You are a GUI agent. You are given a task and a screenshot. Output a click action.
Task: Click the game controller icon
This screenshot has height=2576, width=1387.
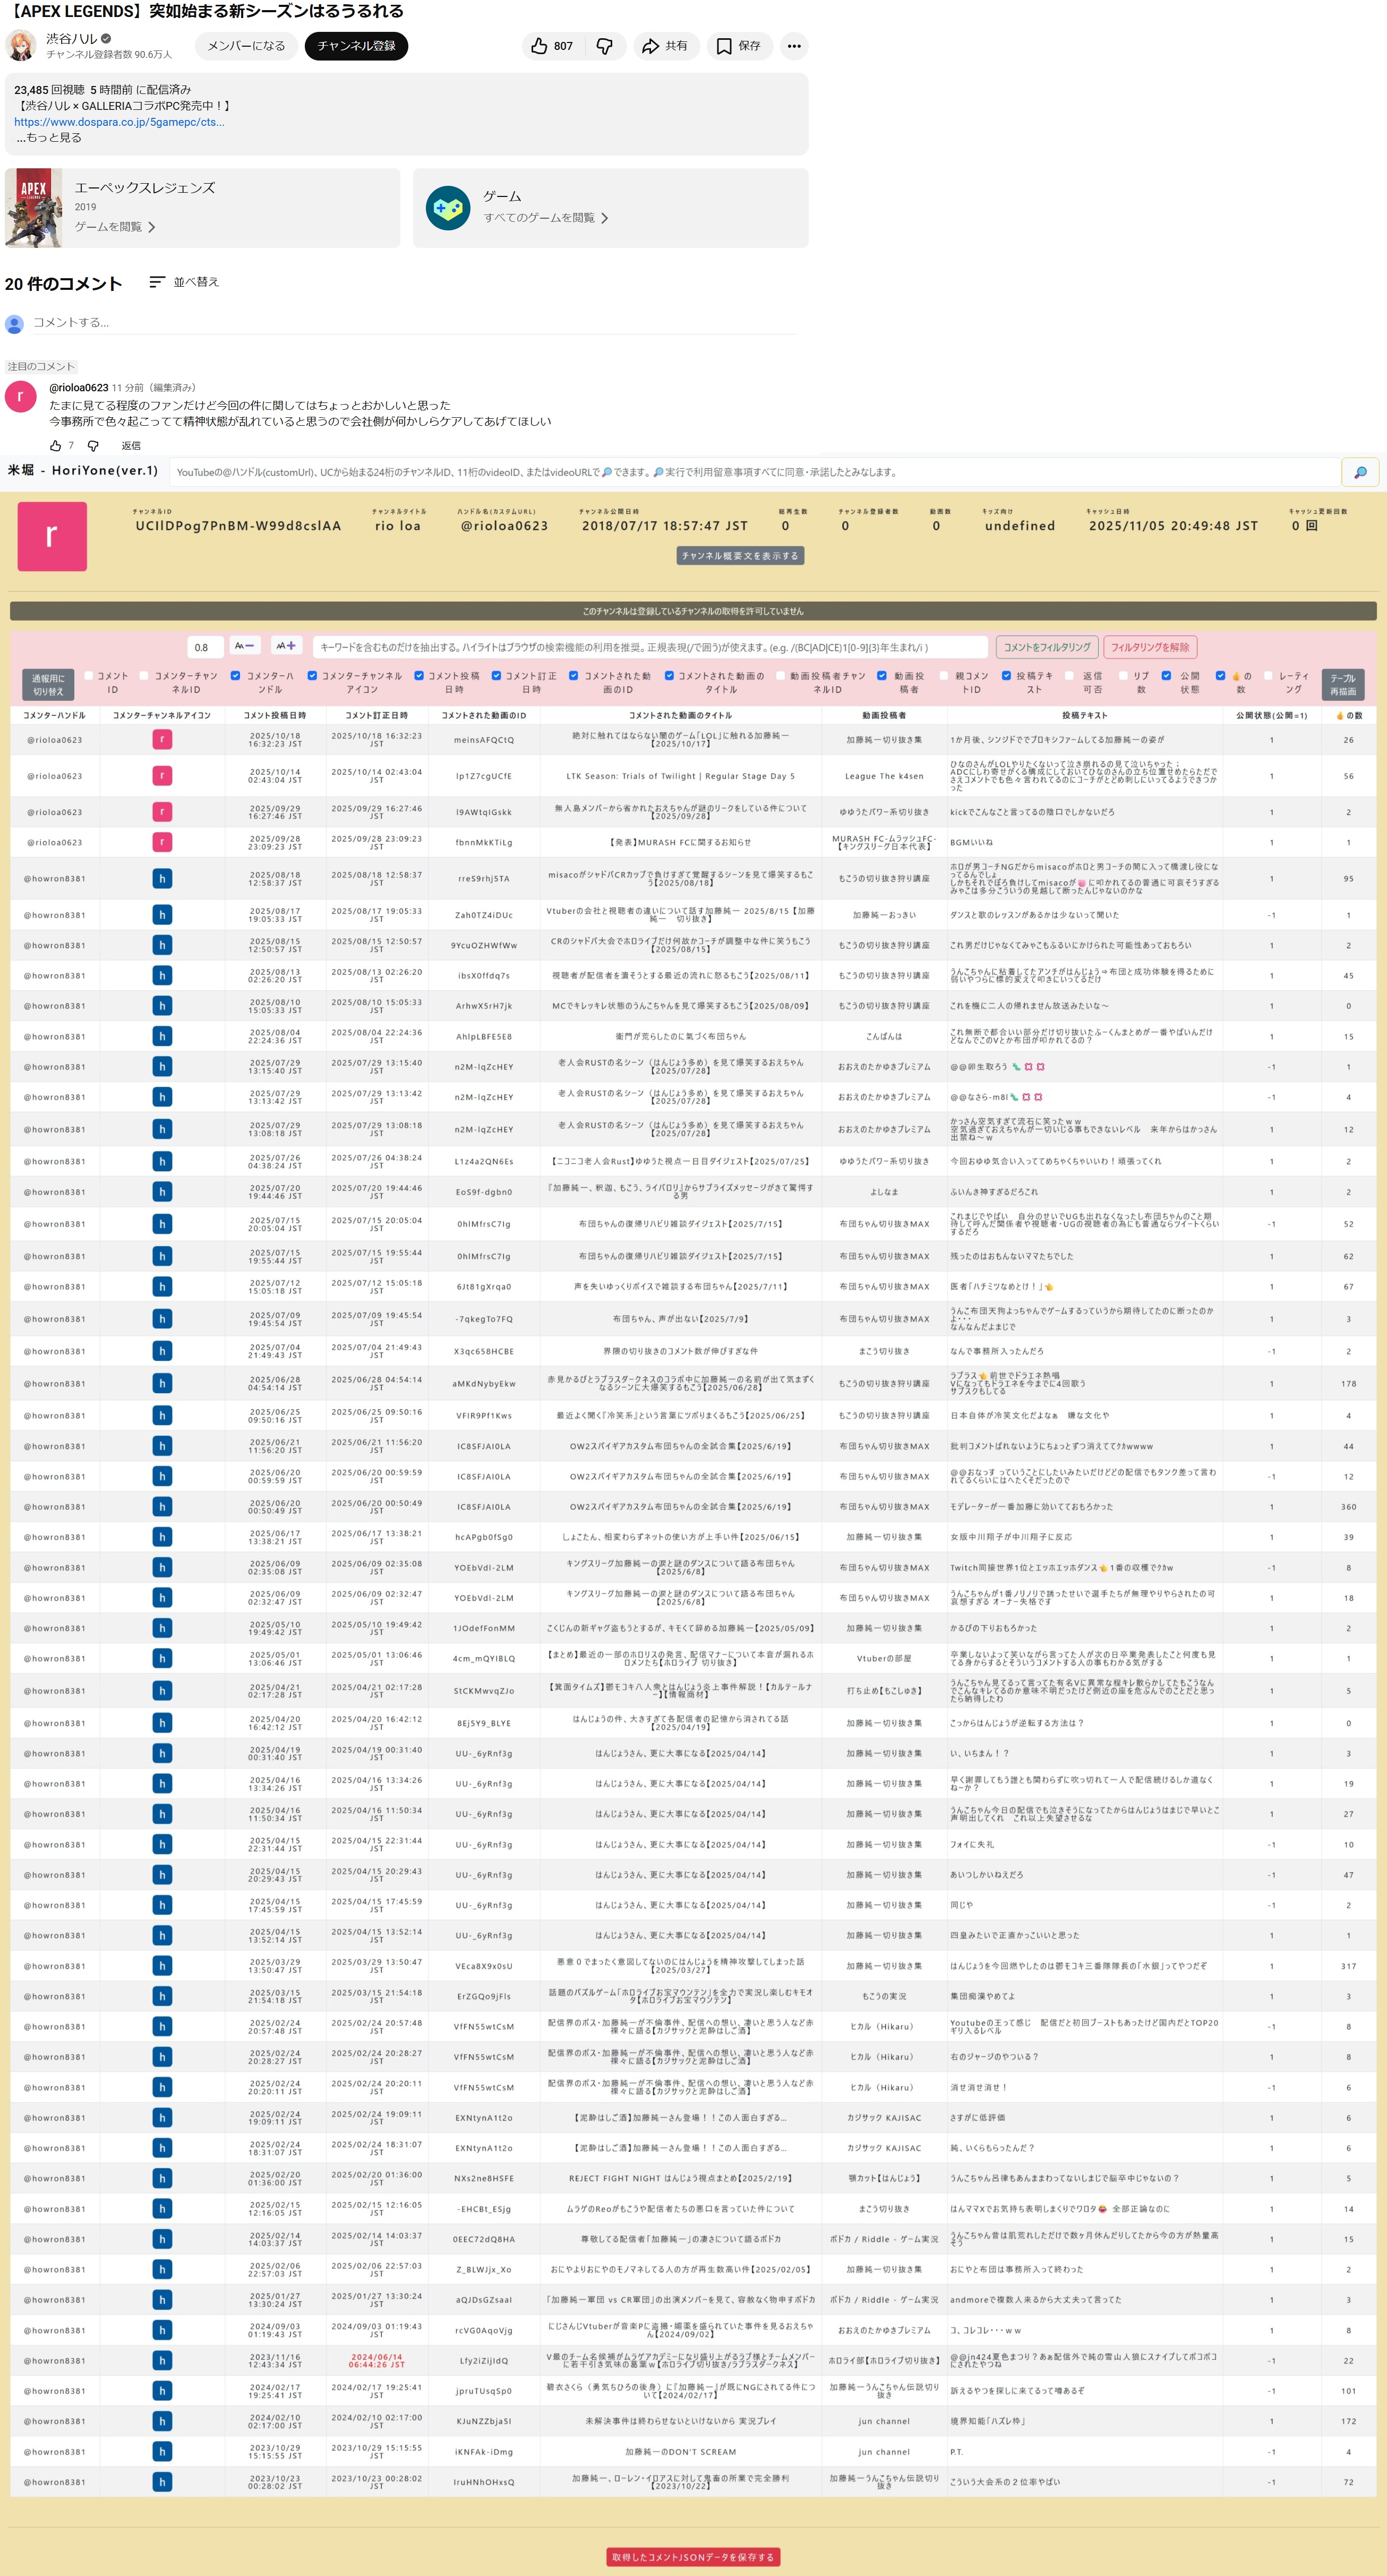[447, 208]
